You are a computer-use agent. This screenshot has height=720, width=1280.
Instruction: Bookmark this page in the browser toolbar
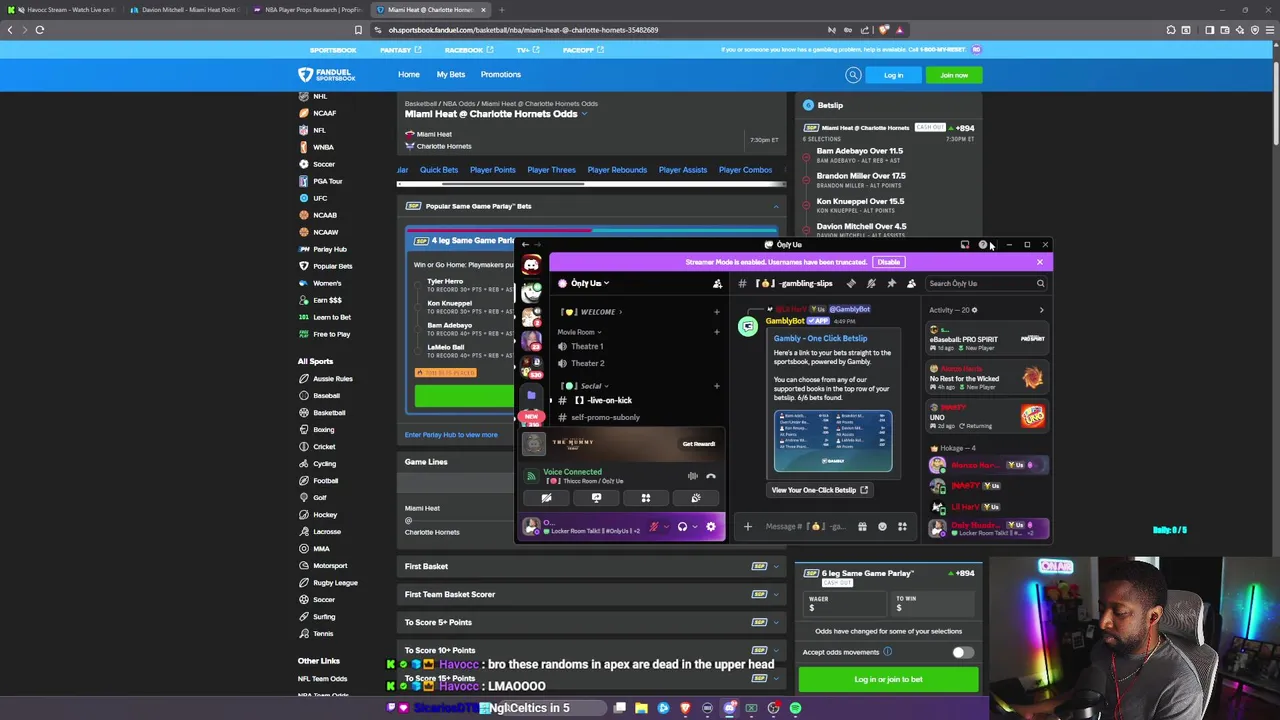coord(358,30)
